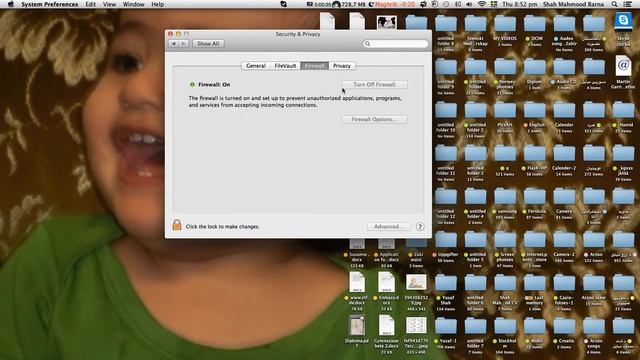This screenshot has height=360, width=640.
Task: Open the Flash-HP folder
Action: click(x=534, y=153)
